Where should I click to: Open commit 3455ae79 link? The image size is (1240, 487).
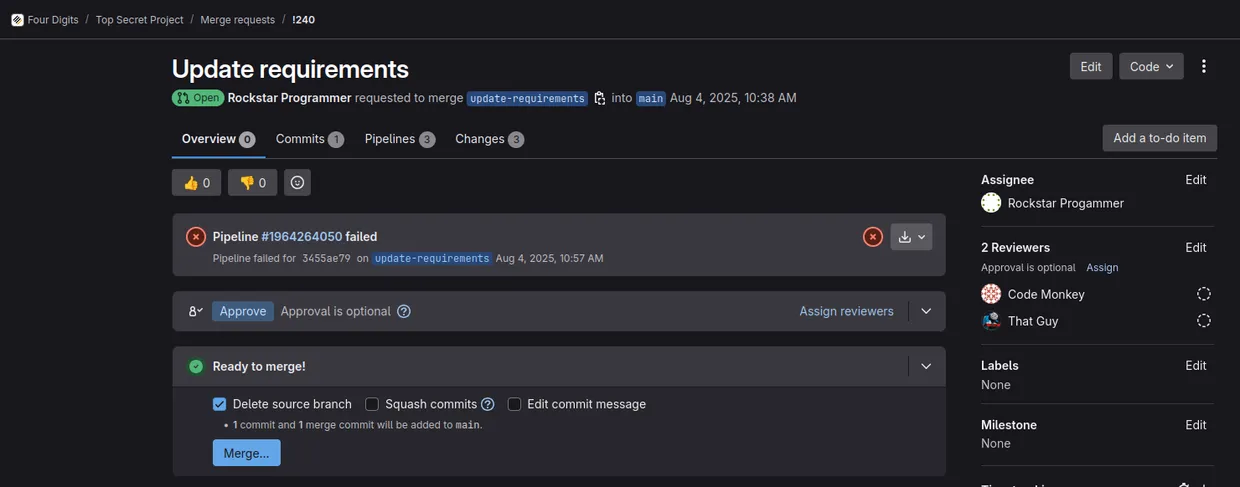click(x=326, y=258)
